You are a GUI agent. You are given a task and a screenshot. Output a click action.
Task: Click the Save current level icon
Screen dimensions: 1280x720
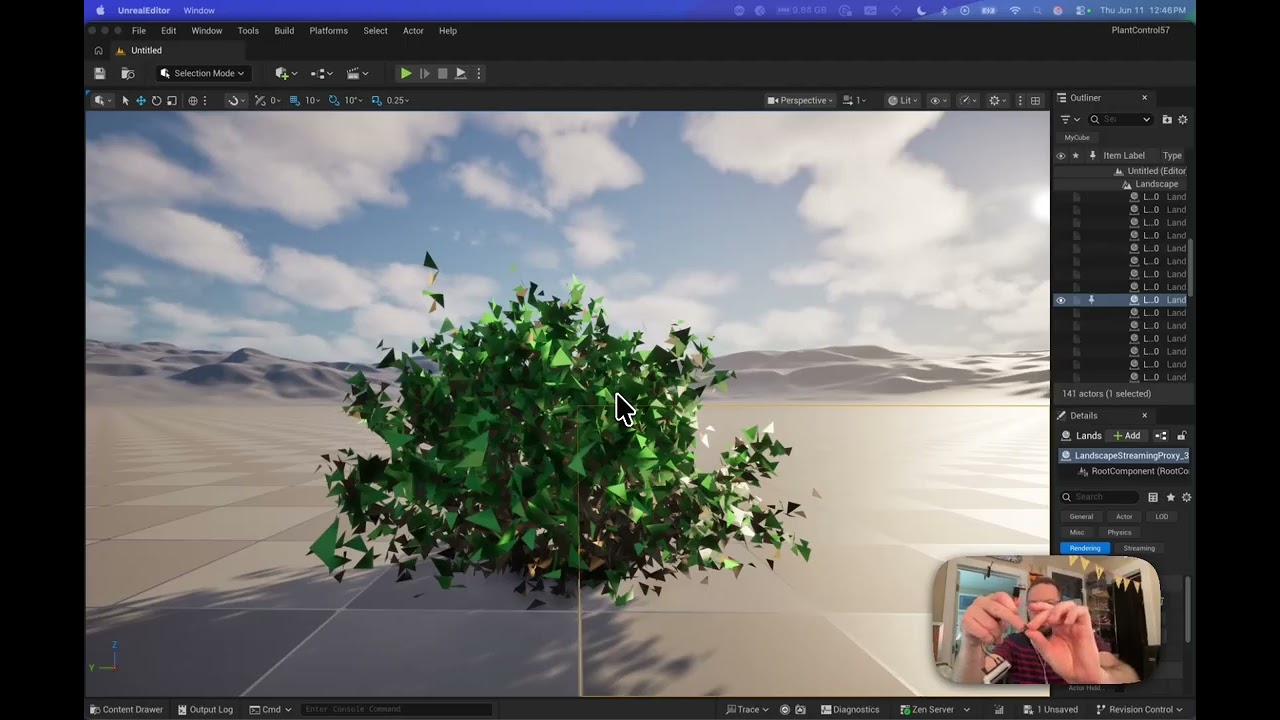point(99,73)
